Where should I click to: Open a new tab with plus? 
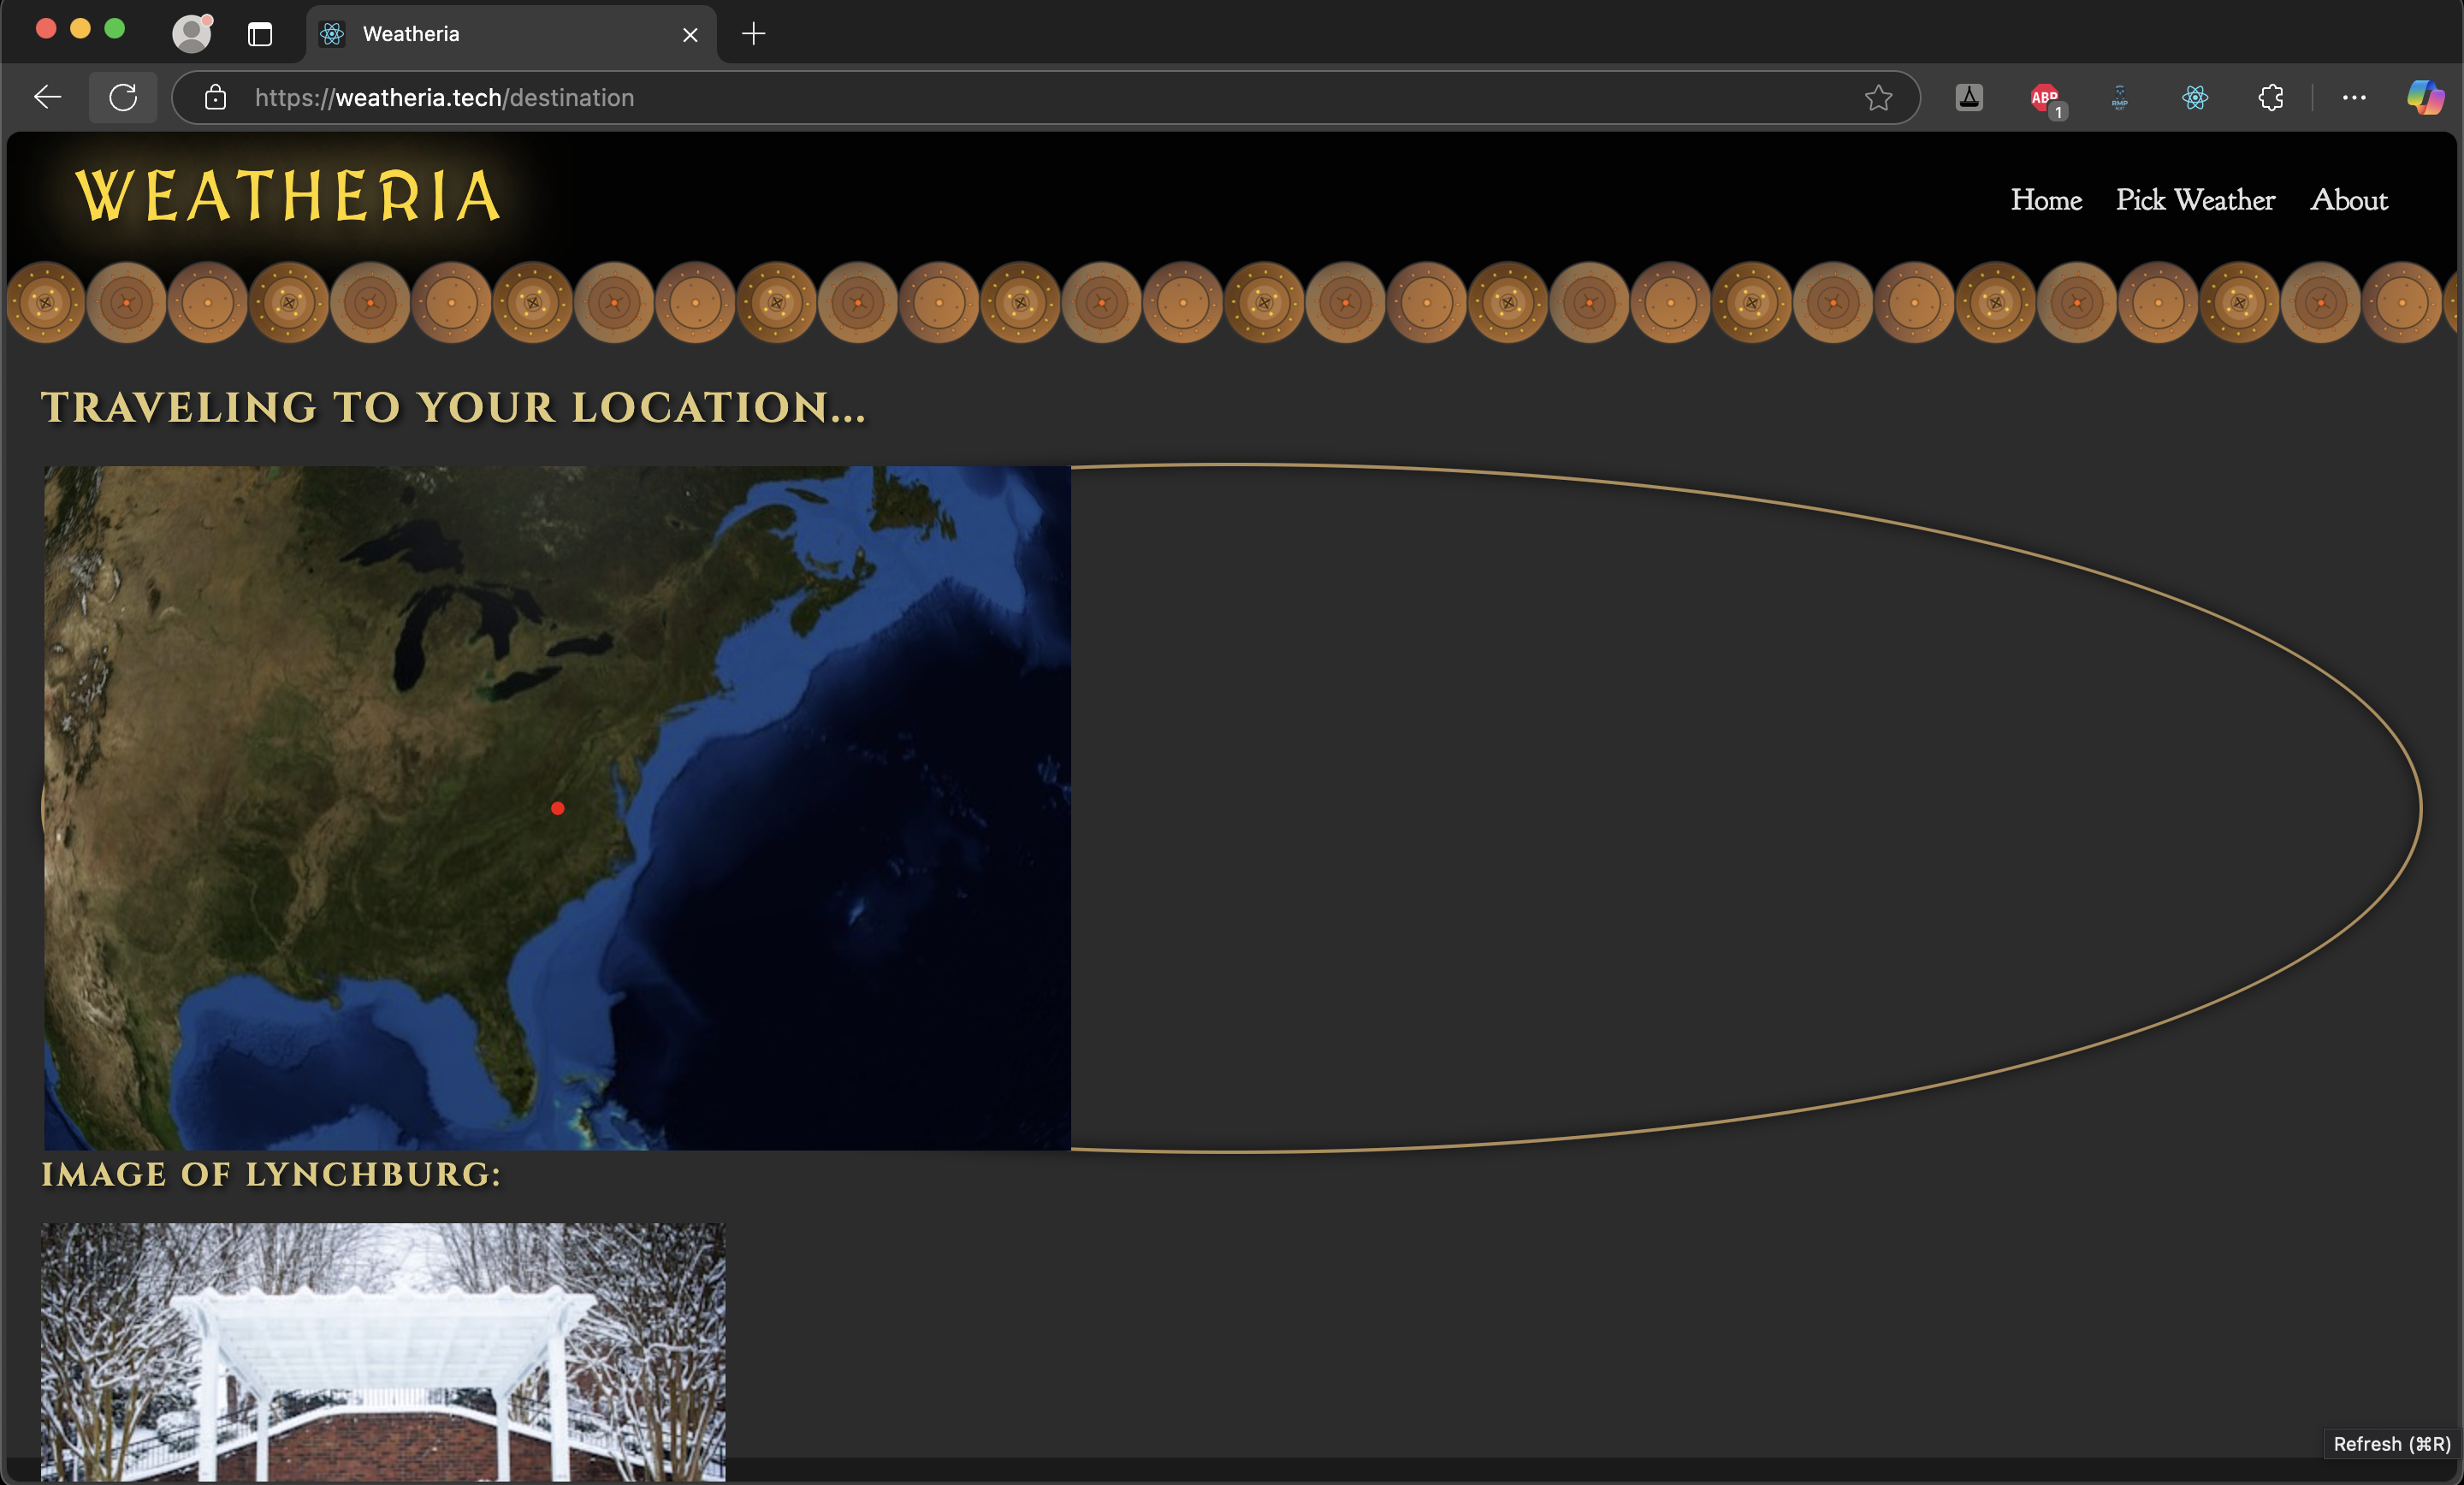[753, 34]
